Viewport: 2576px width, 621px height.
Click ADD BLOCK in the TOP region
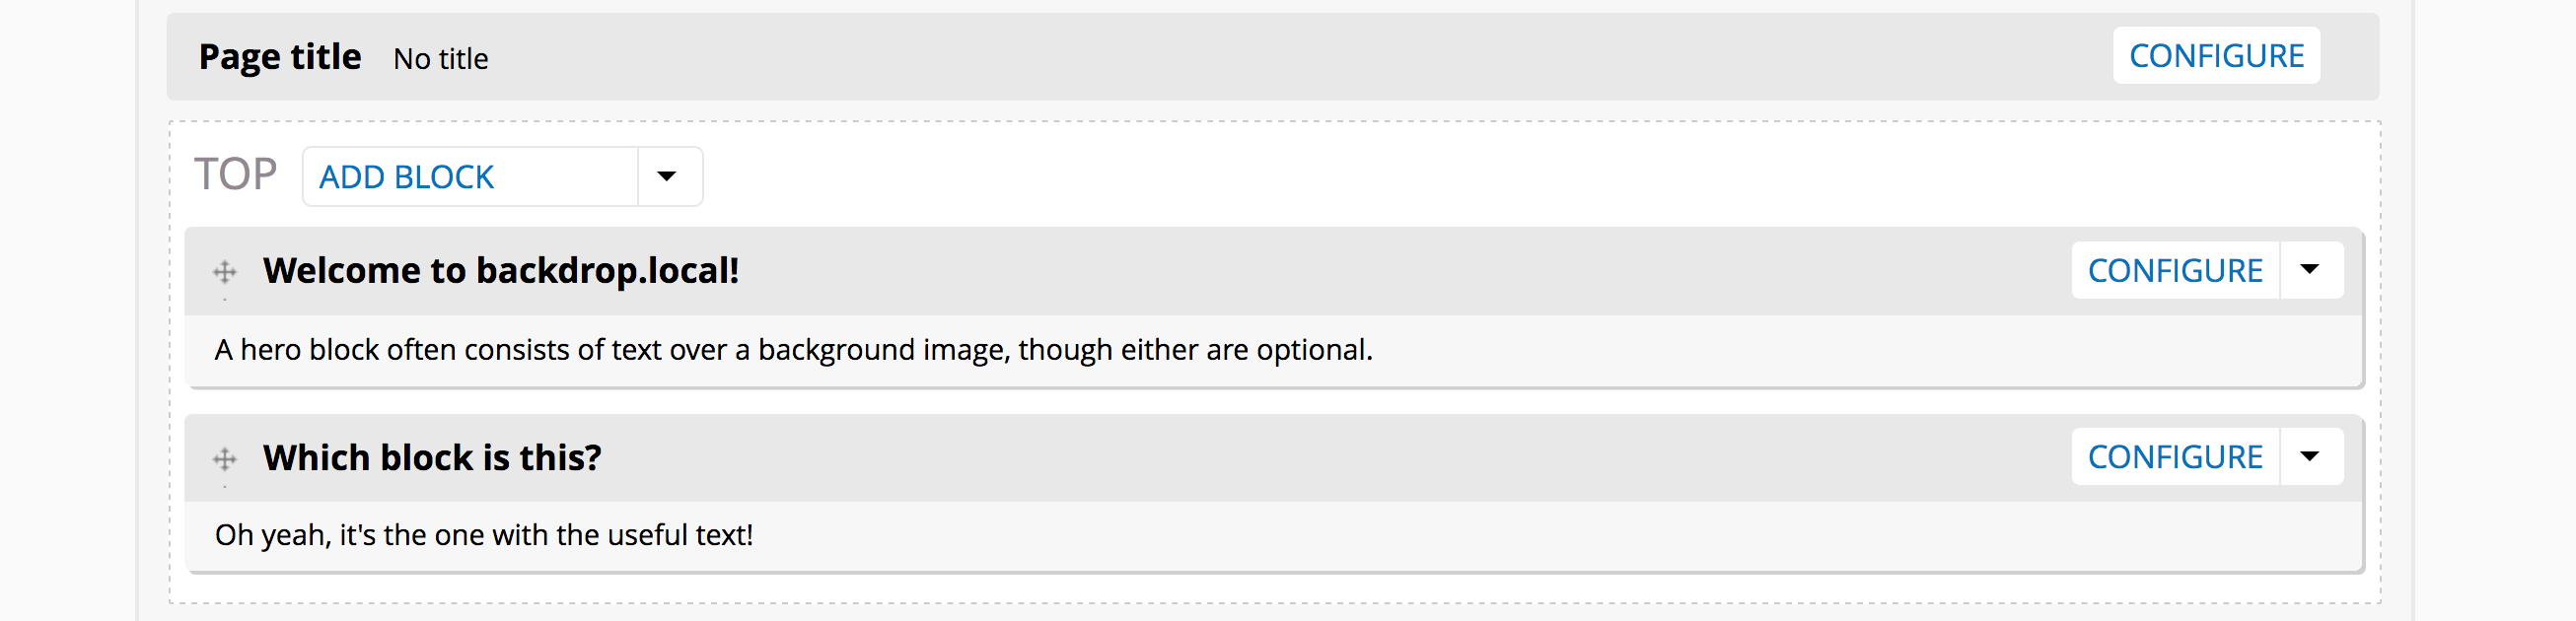coord(407,177)
